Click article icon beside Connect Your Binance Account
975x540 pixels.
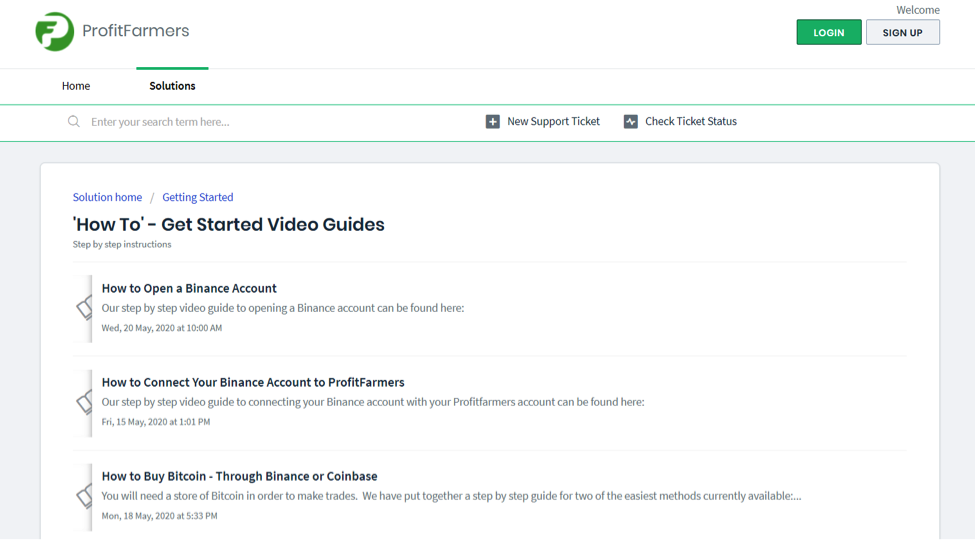[84, 402]
